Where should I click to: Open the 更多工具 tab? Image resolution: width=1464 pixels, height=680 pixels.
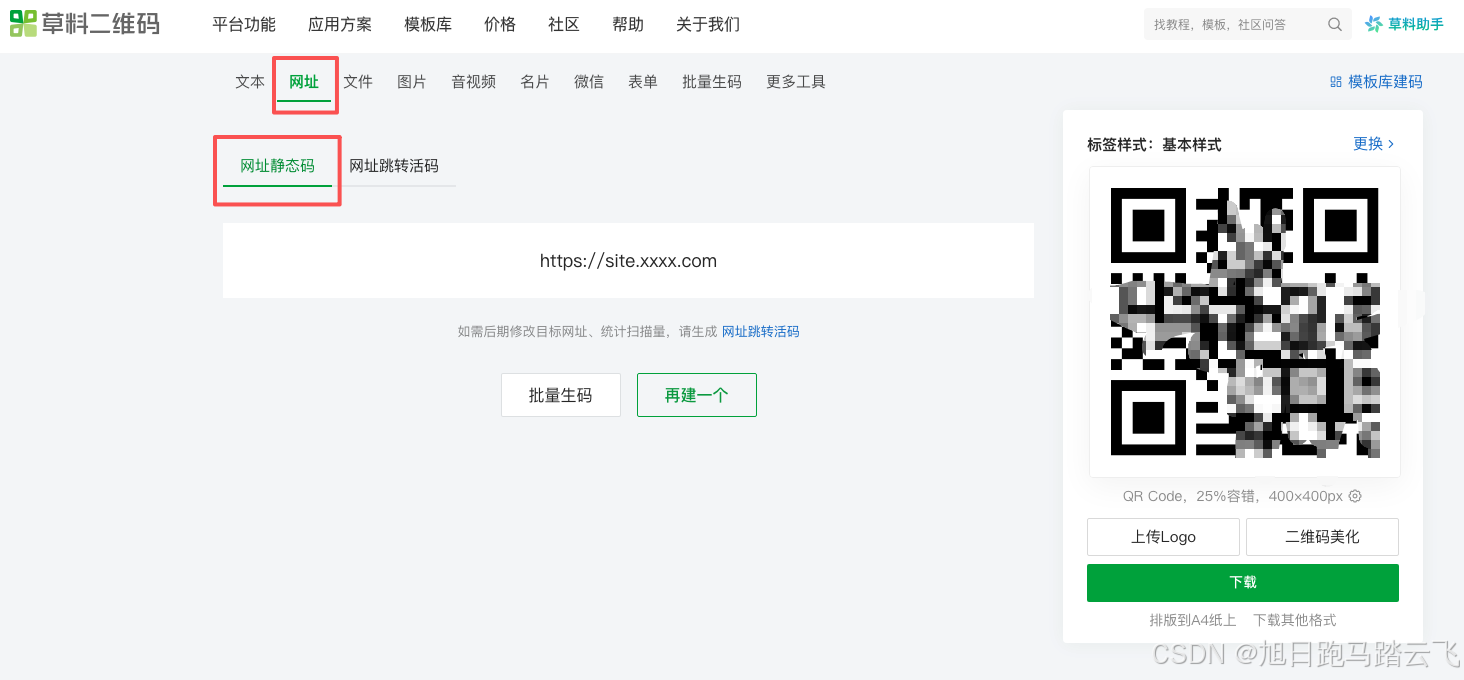(796, 82)
